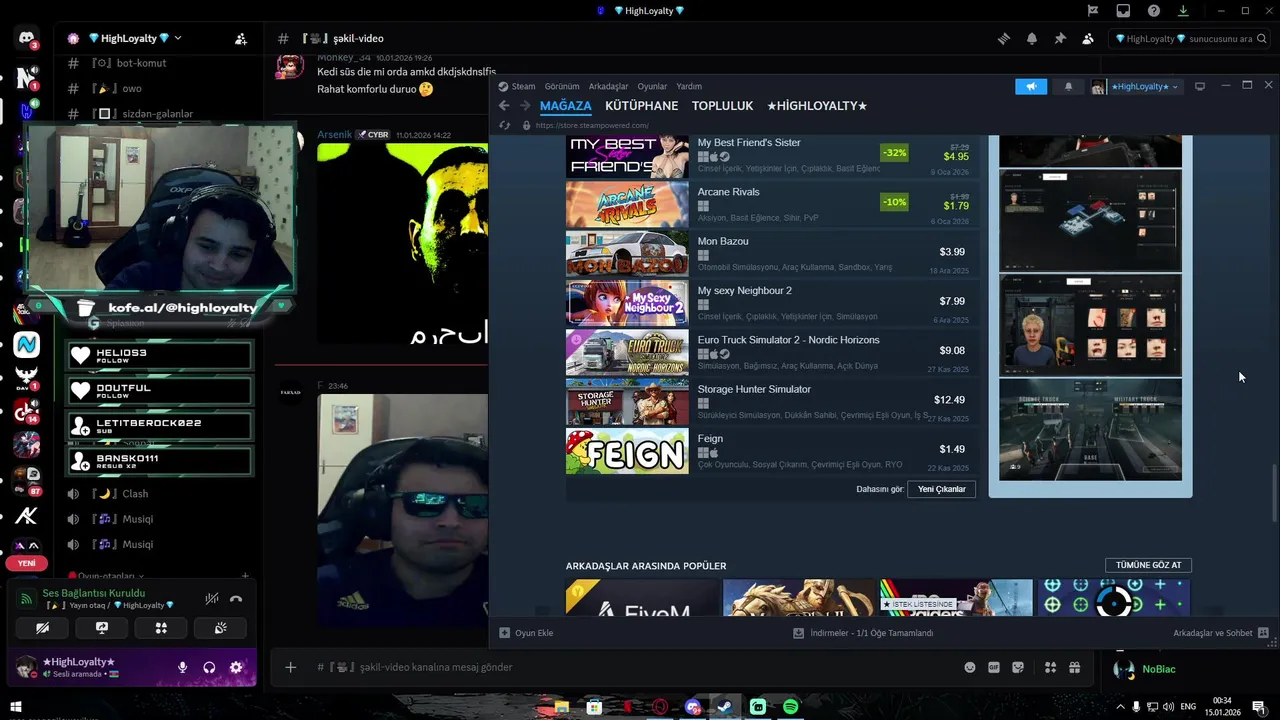The image size is (1280, 720).
Task: Click Oyun Ekle in Steam footer
Action: point(526,633)
